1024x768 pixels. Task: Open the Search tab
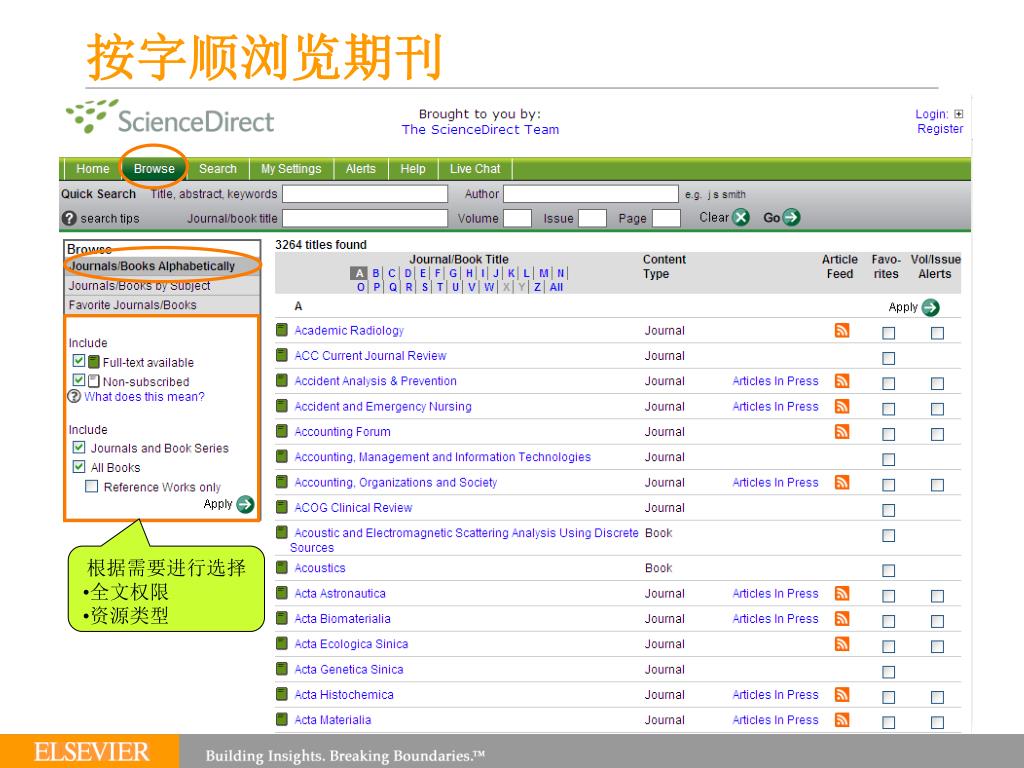coord(217,168)
